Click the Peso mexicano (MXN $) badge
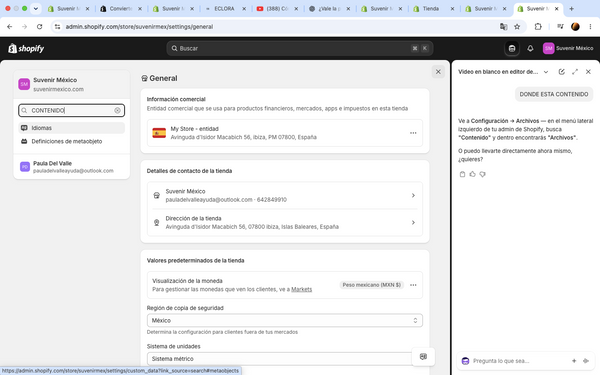 tap(371, 285)
